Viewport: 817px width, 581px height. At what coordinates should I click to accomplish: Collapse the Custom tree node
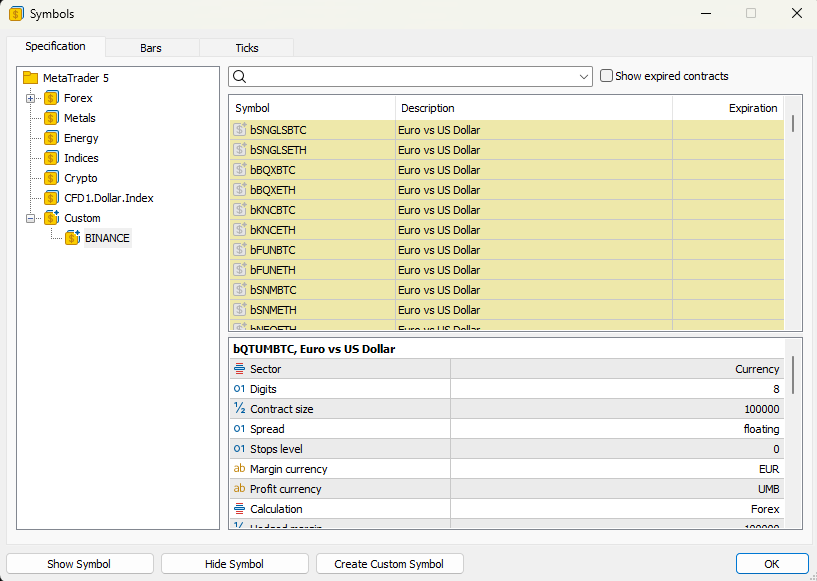click(x=31, y=218)
